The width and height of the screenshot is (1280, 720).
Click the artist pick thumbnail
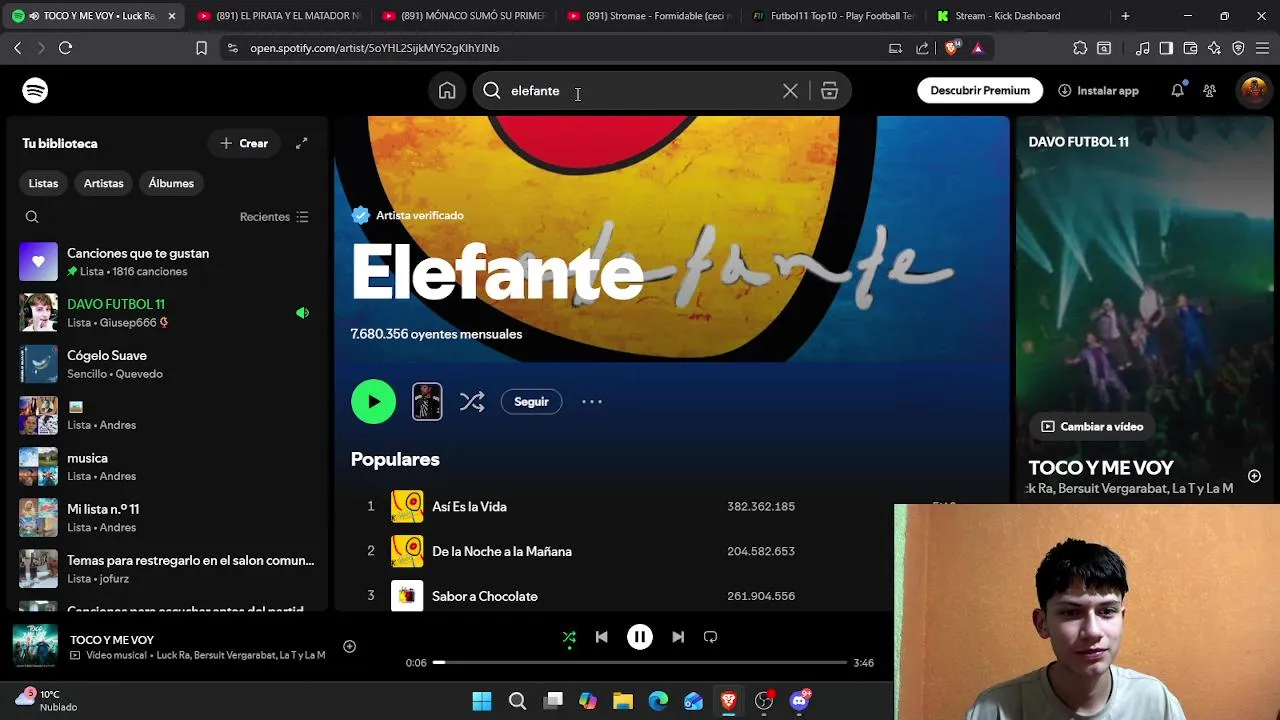click(427, 402)
